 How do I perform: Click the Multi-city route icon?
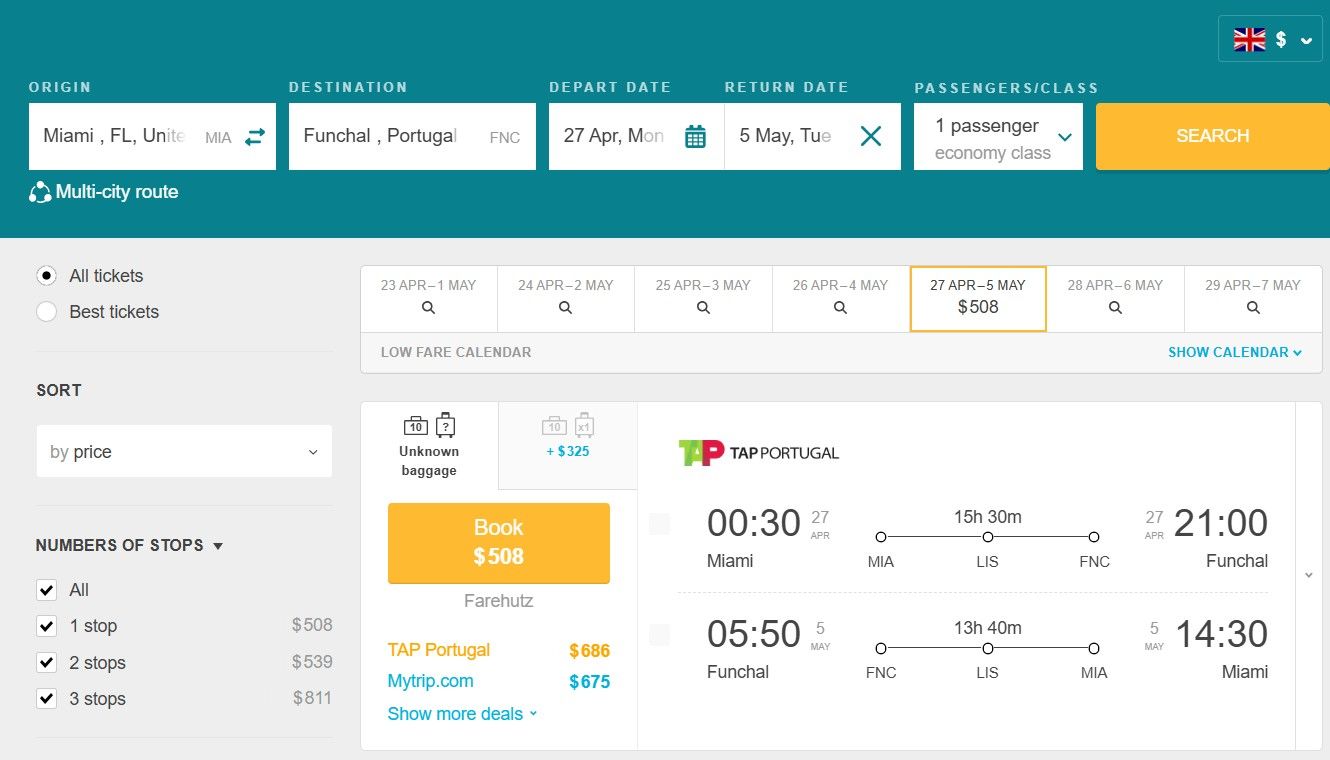(40, 192)
